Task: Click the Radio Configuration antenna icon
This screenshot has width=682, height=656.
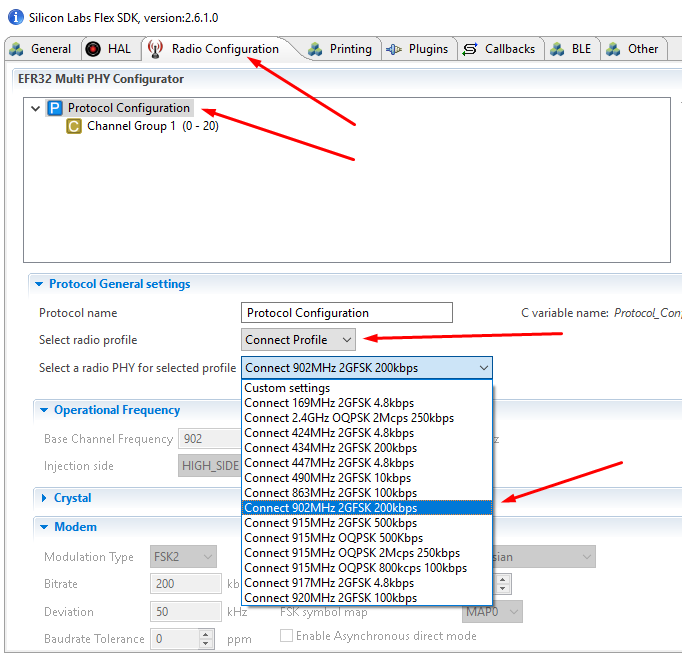Action: (155, 49)
